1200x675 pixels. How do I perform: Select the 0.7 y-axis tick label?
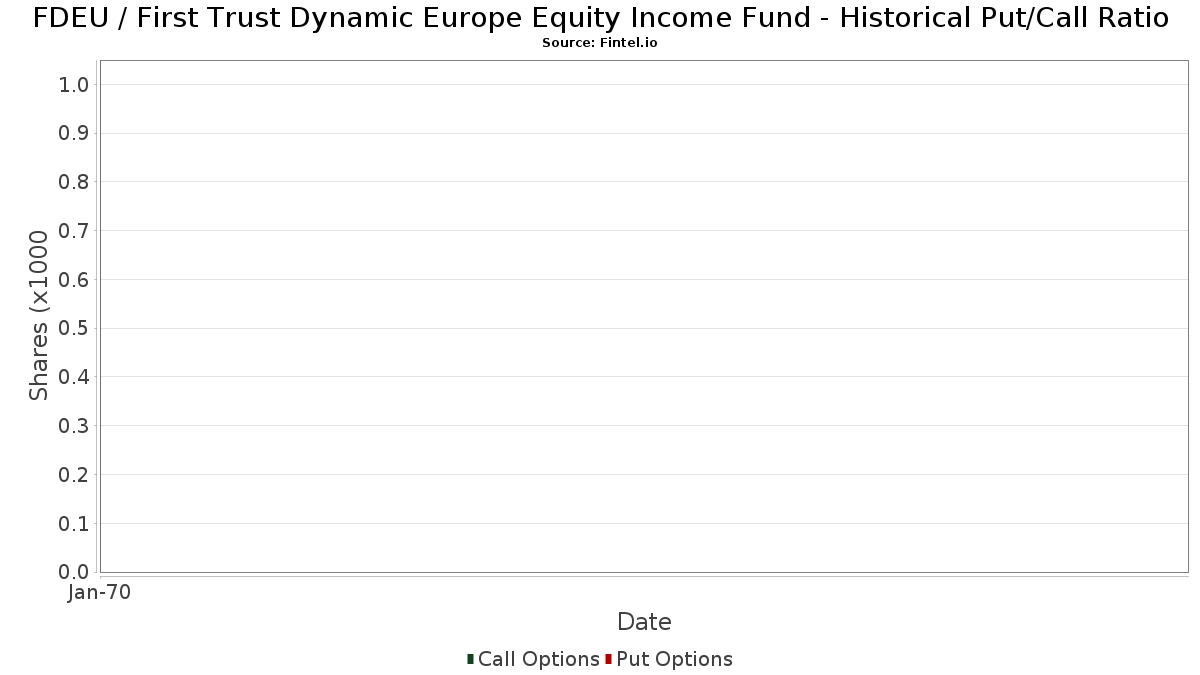coord(74,231)
